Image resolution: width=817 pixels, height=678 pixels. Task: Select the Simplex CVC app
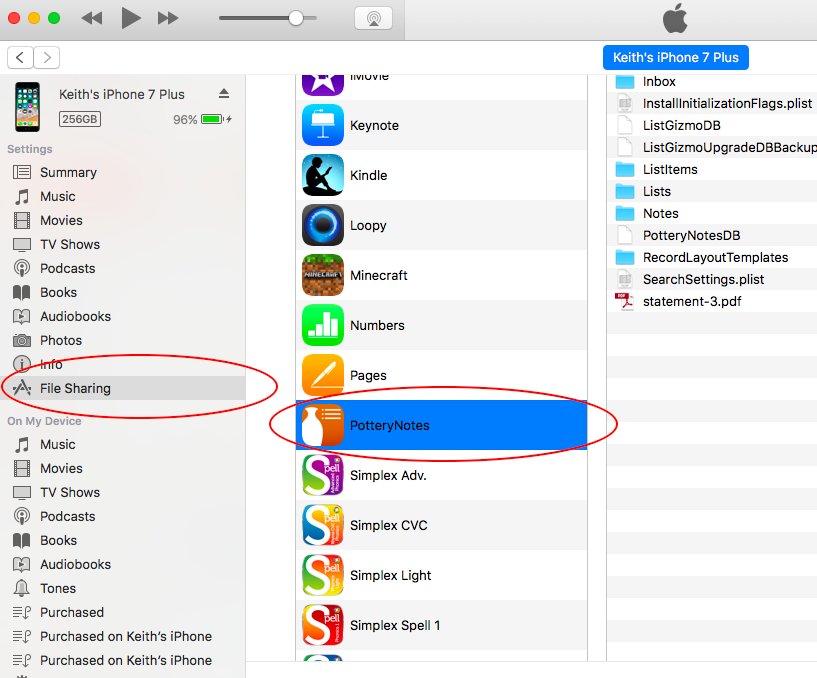pyautogui.click(x=441, y=525)
